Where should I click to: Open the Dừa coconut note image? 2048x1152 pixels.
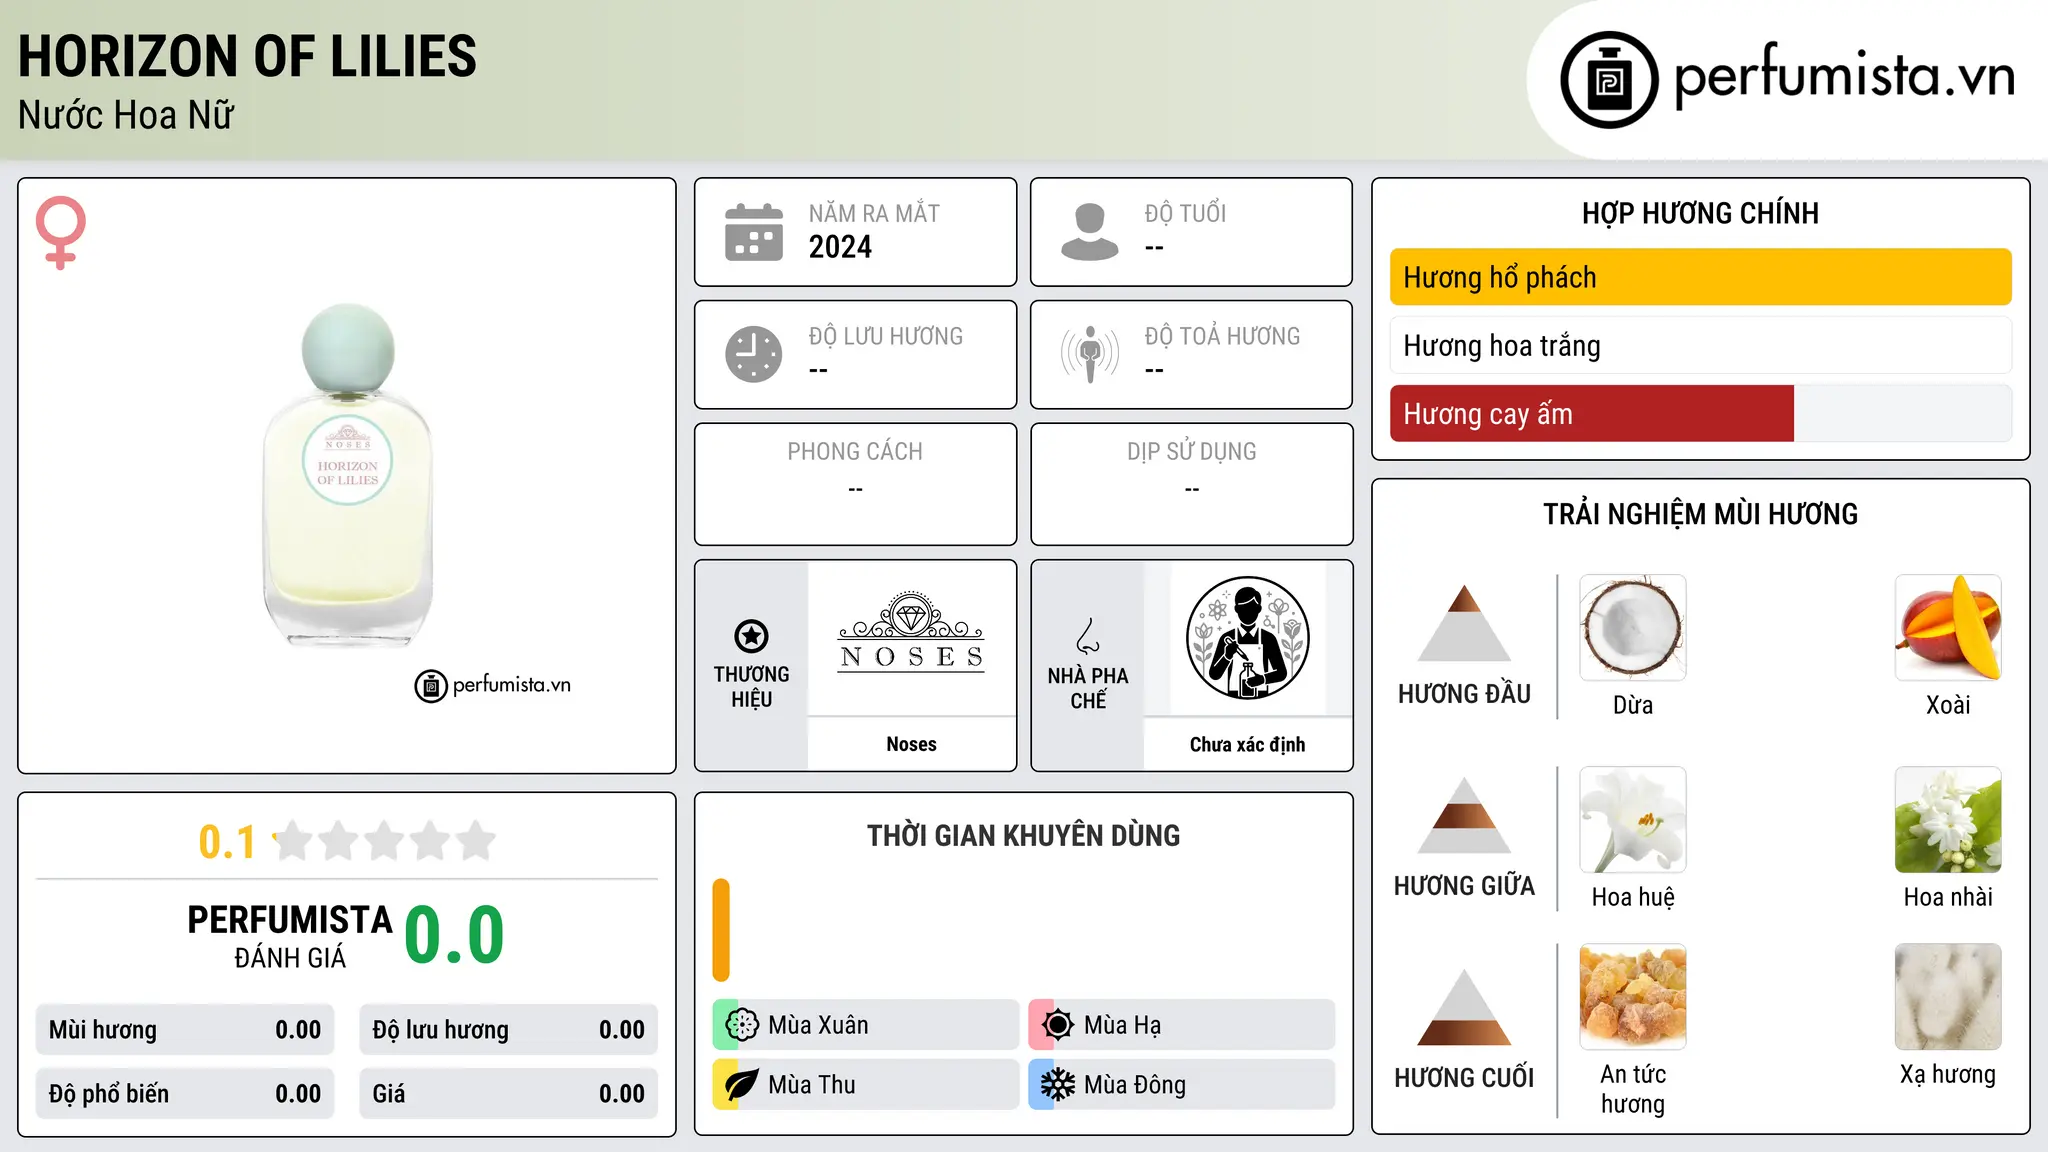tap(1633, 628)
